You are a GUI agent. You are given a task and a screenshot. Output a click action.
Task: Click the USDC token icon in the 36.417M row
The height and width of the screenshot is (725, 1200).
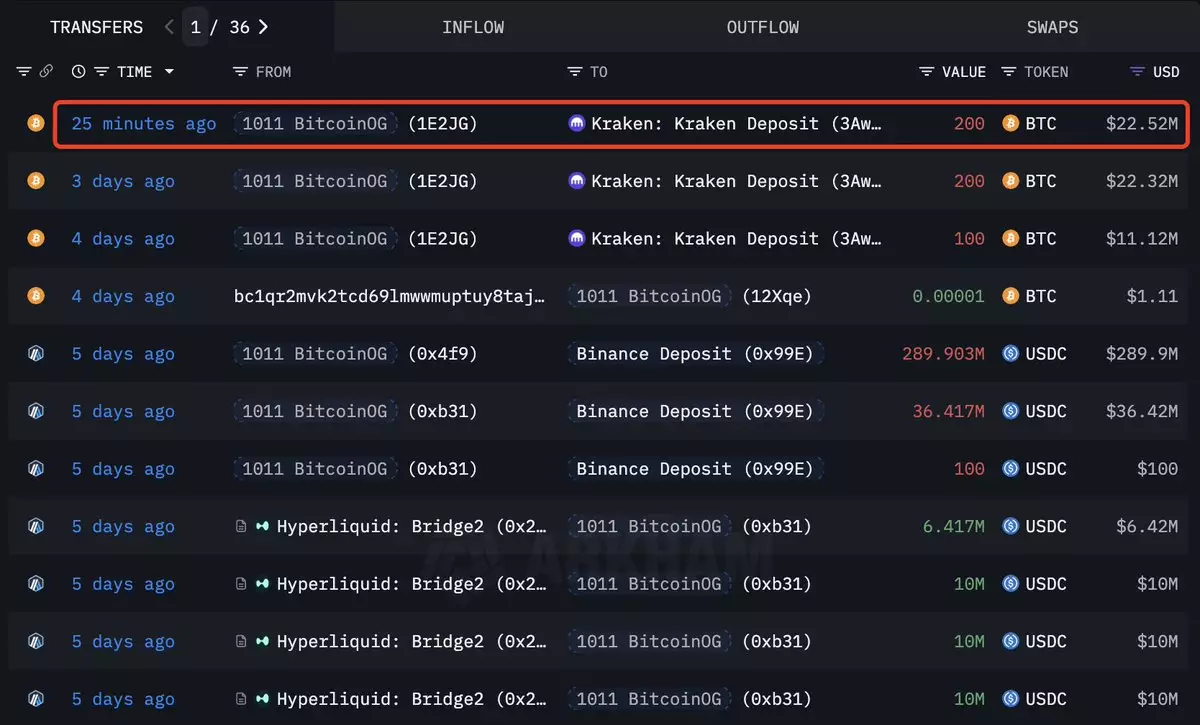coord(1010,411)
